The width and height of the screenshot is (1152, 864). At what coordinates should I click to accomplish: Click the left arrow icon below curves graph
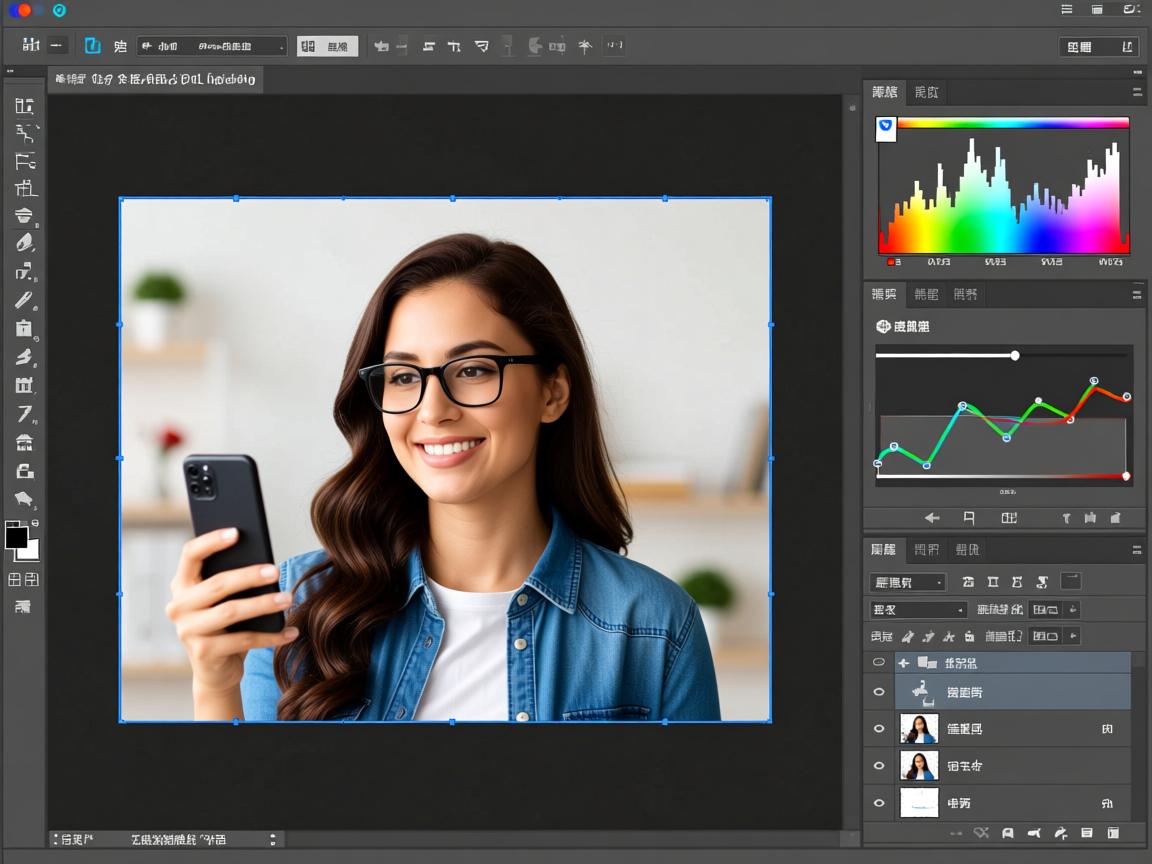click(932, 517)
